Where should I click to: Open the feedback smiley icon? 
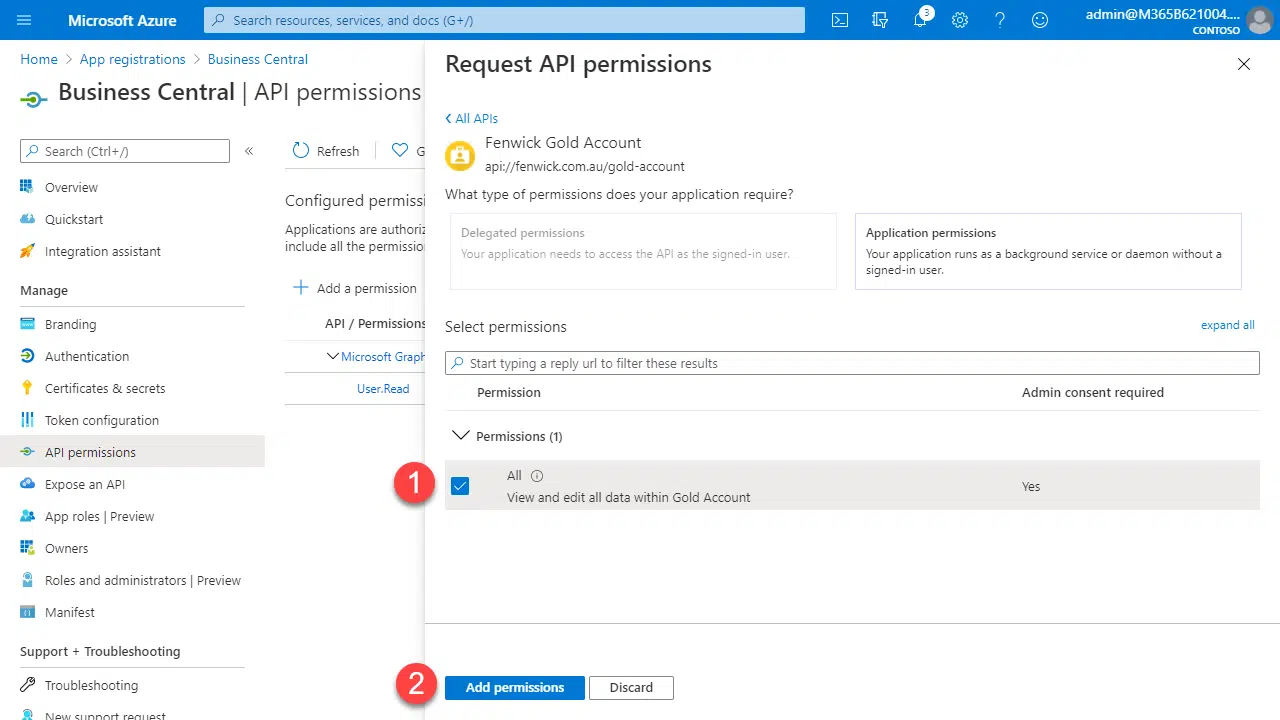(x=1040, y=20)
